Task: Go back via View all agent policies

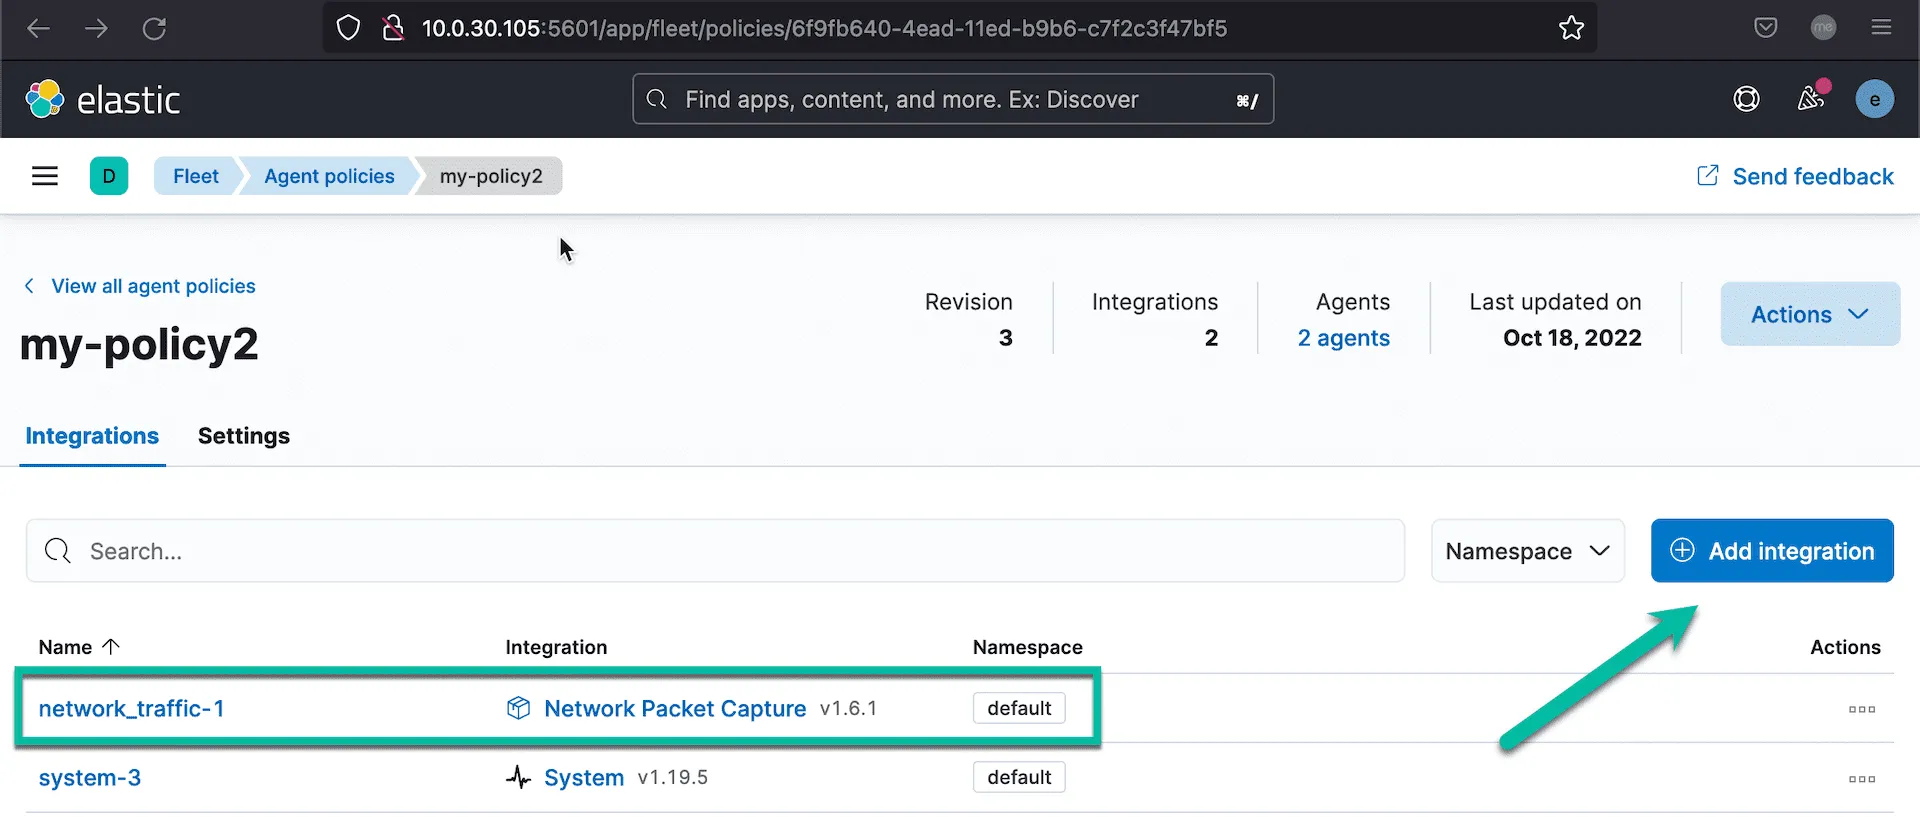Action: (152, 286)
